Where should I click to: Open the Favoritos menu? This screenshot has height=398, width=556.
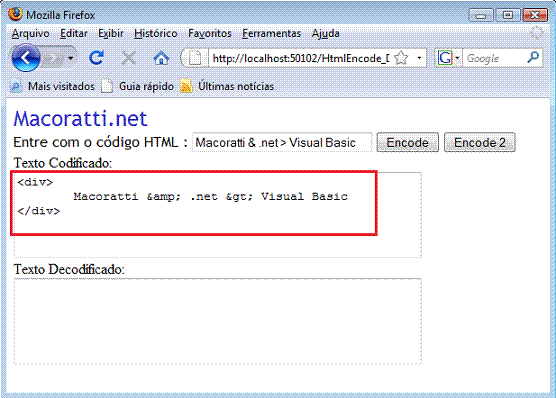210,33
